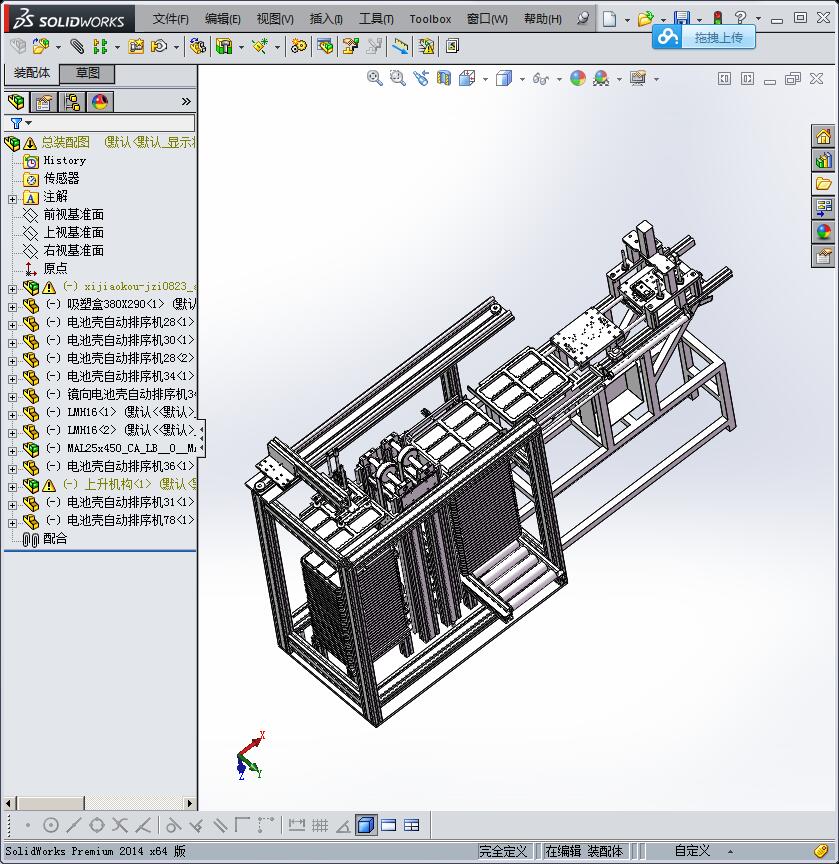Toggle the Hide/Show Items glasses icon
839x864 pixels.
541,78
